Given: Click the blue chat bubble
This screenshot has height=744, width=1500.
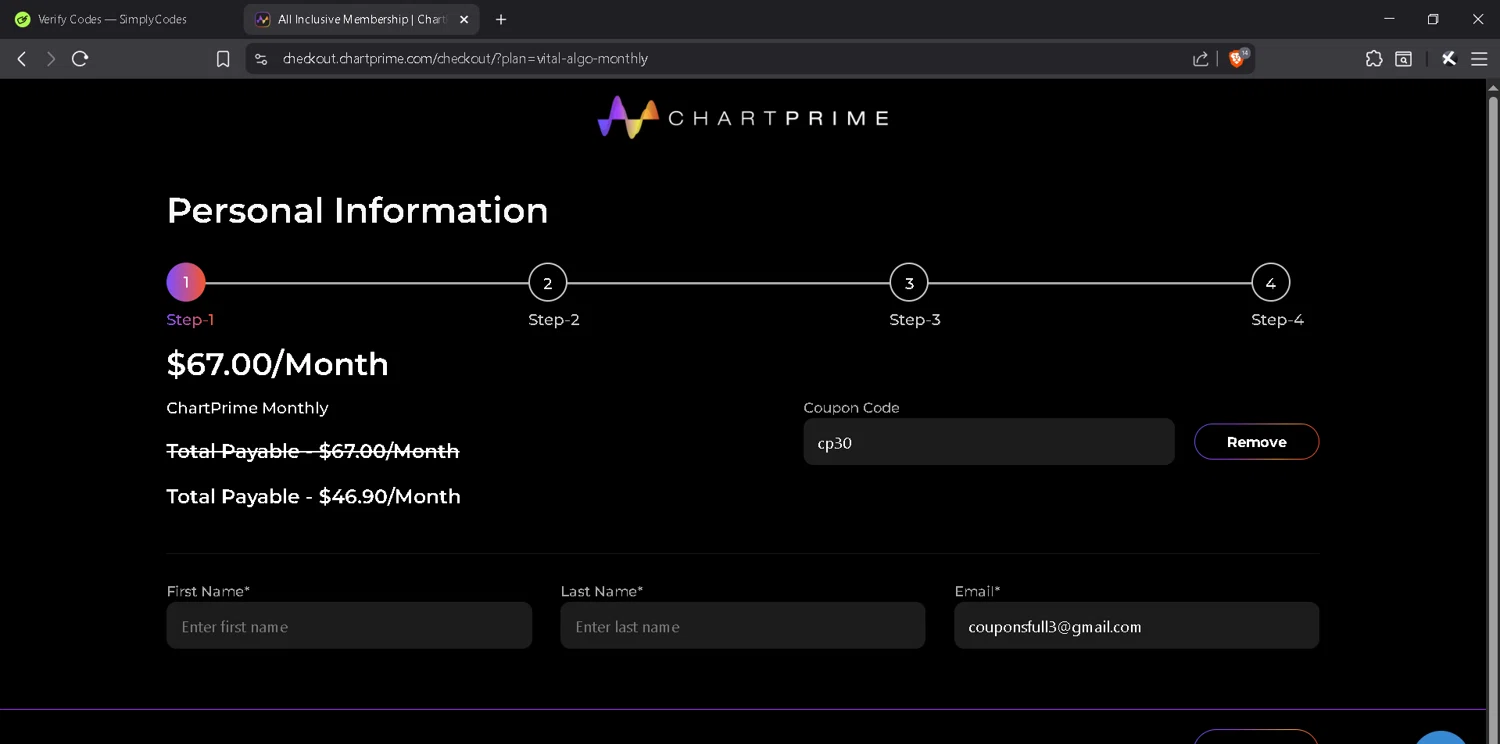Looking at the screenshot, I should coord(1440,738).
